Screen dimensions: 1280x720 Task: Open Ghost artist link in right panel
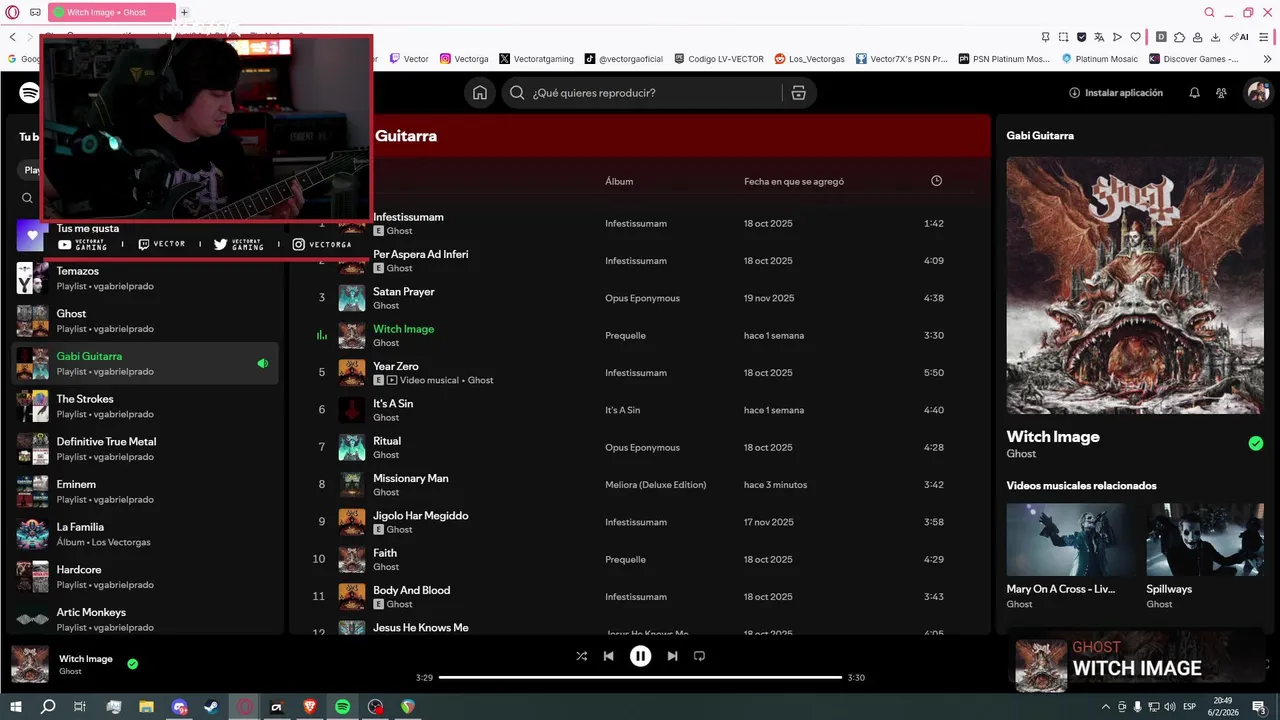(1021, 454)
